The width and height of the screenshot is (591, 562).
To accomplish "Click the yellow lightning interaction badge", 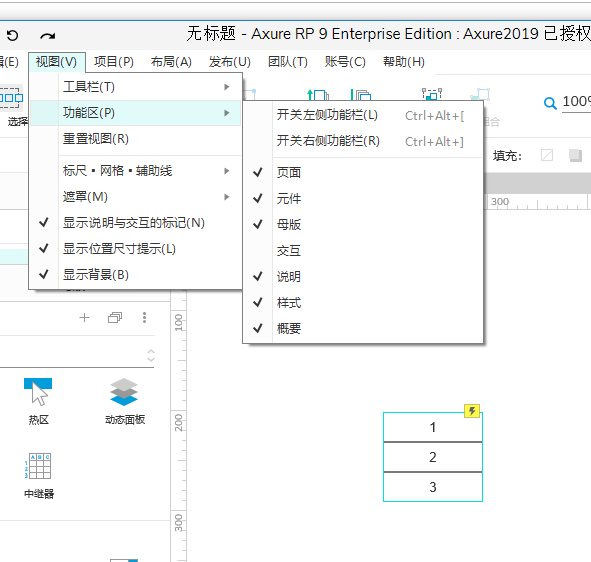I will (472, 411).
